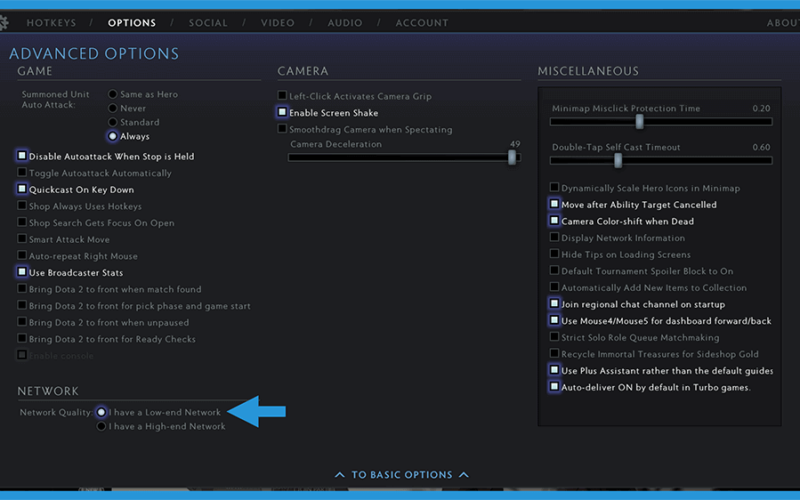Toggle Use Broadcaster Stats
Image resolution: width=800 pixels, height=500 pixels.
22,272
